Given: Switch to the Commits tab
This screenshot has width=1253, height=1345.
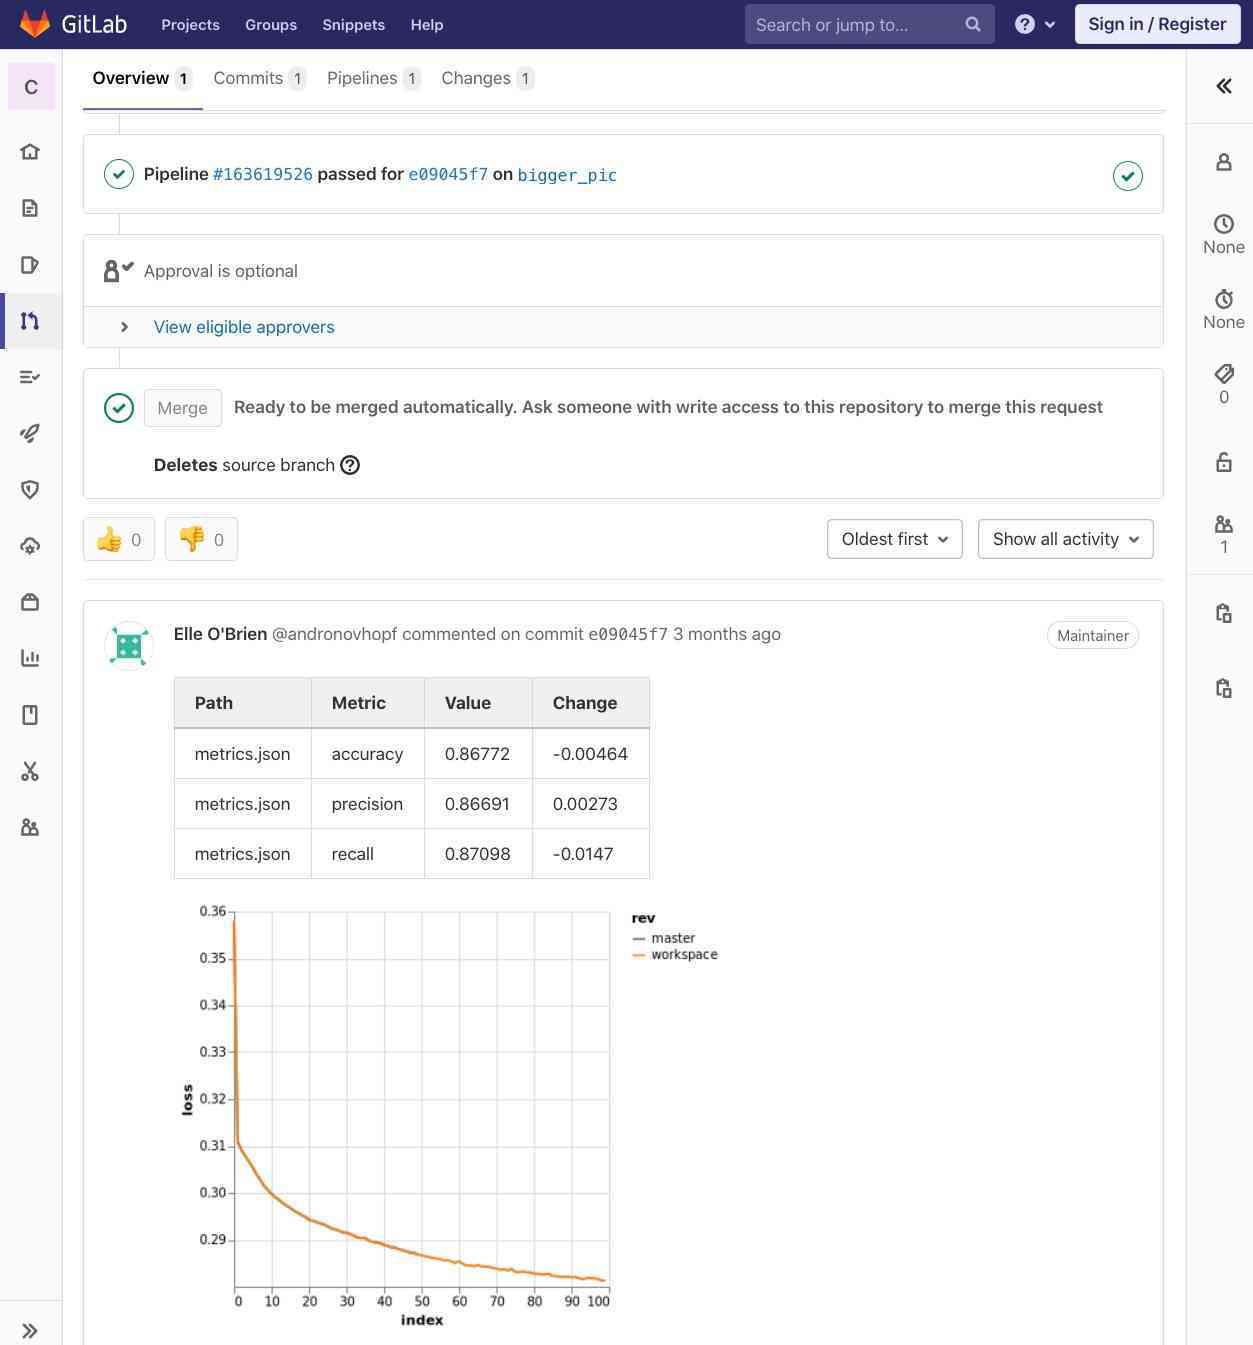Looking at the screenshot, I should pyautogui.click(x=260, y=78).
